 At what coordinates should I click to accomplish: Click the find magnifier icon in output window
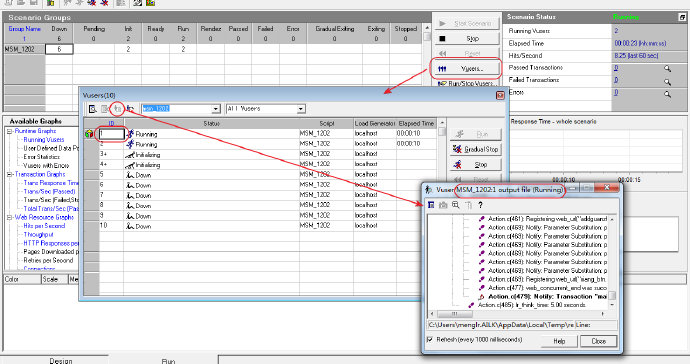455,205
